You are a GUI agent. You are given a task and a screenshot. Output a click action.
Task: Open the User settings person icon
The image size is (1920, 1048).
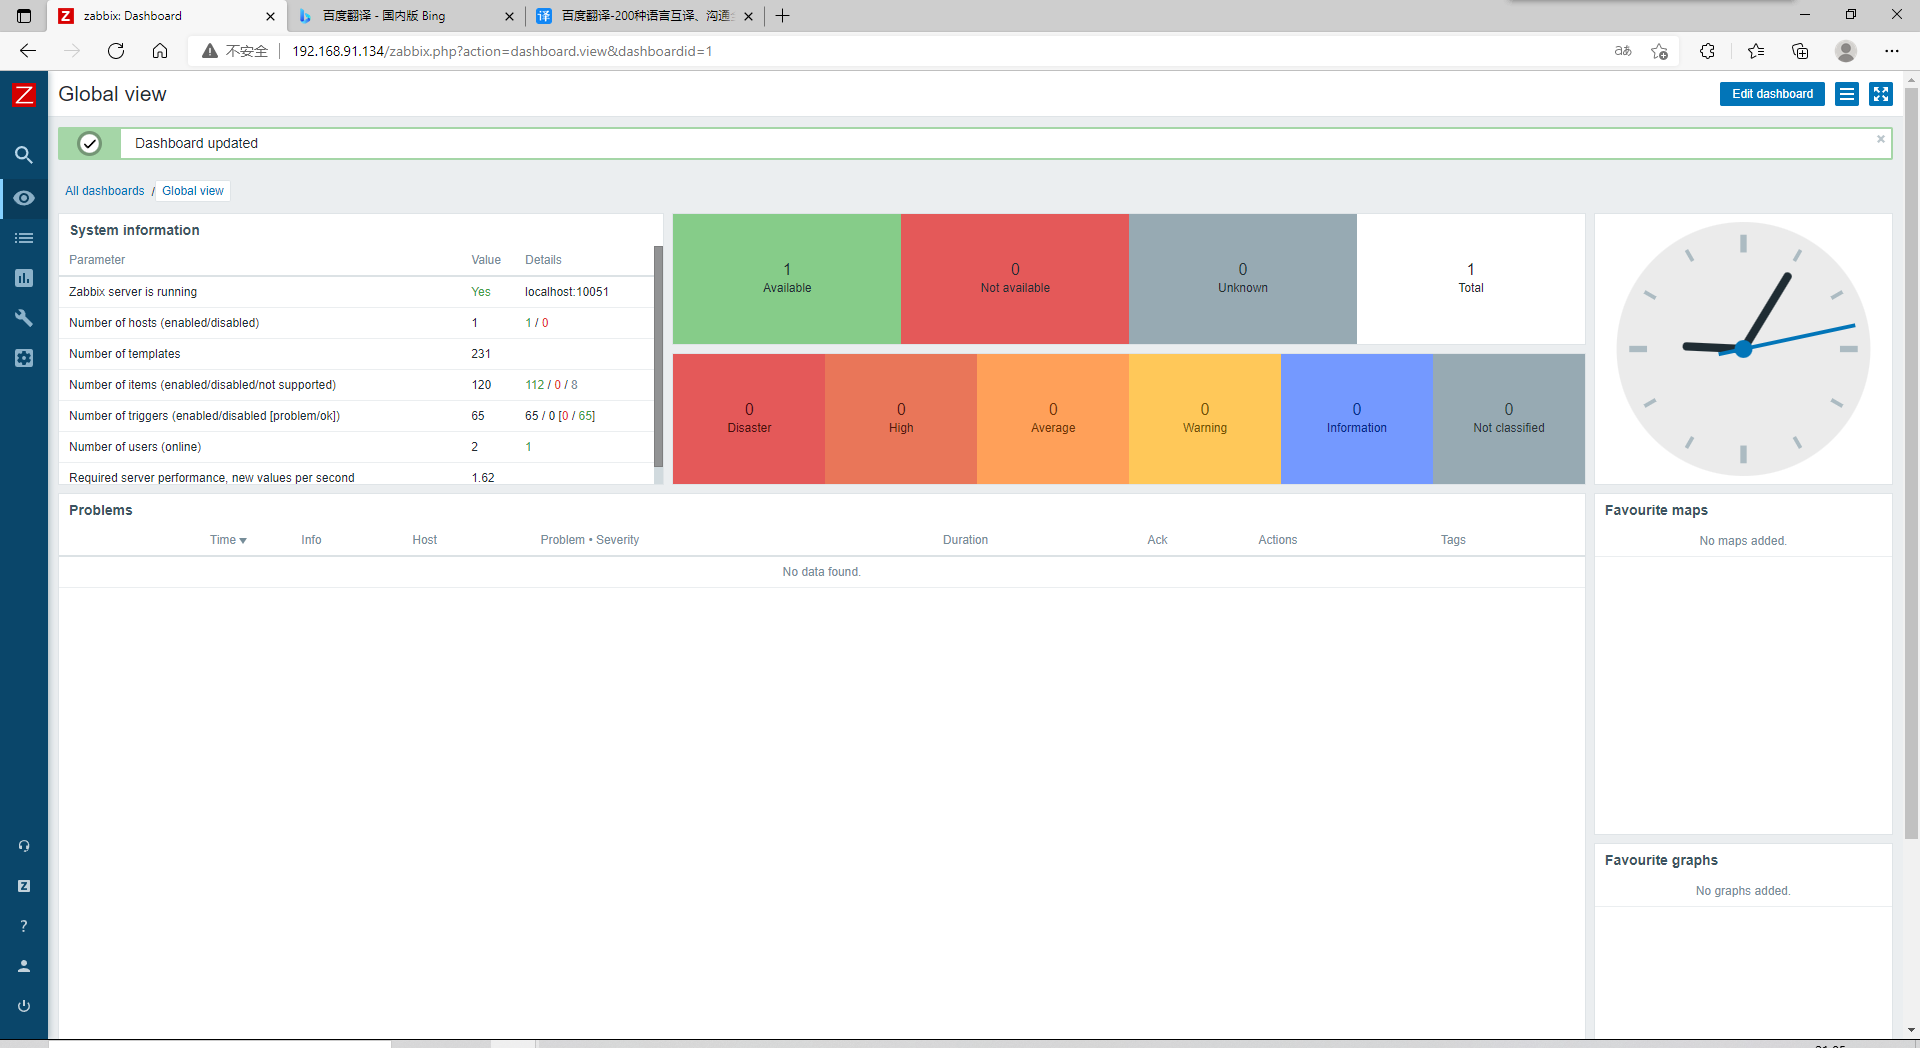[x=24, y=966]
